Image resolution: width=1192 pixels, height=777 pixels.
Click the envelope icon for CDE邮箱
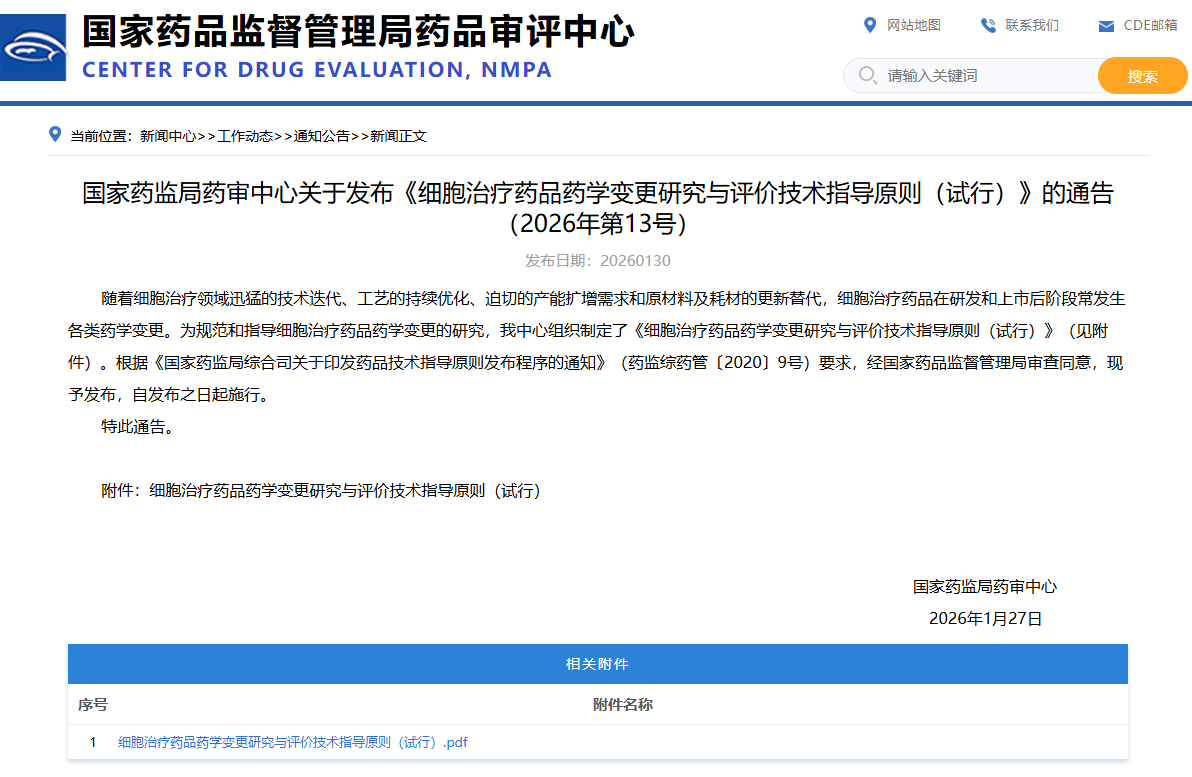(1106, 26)
